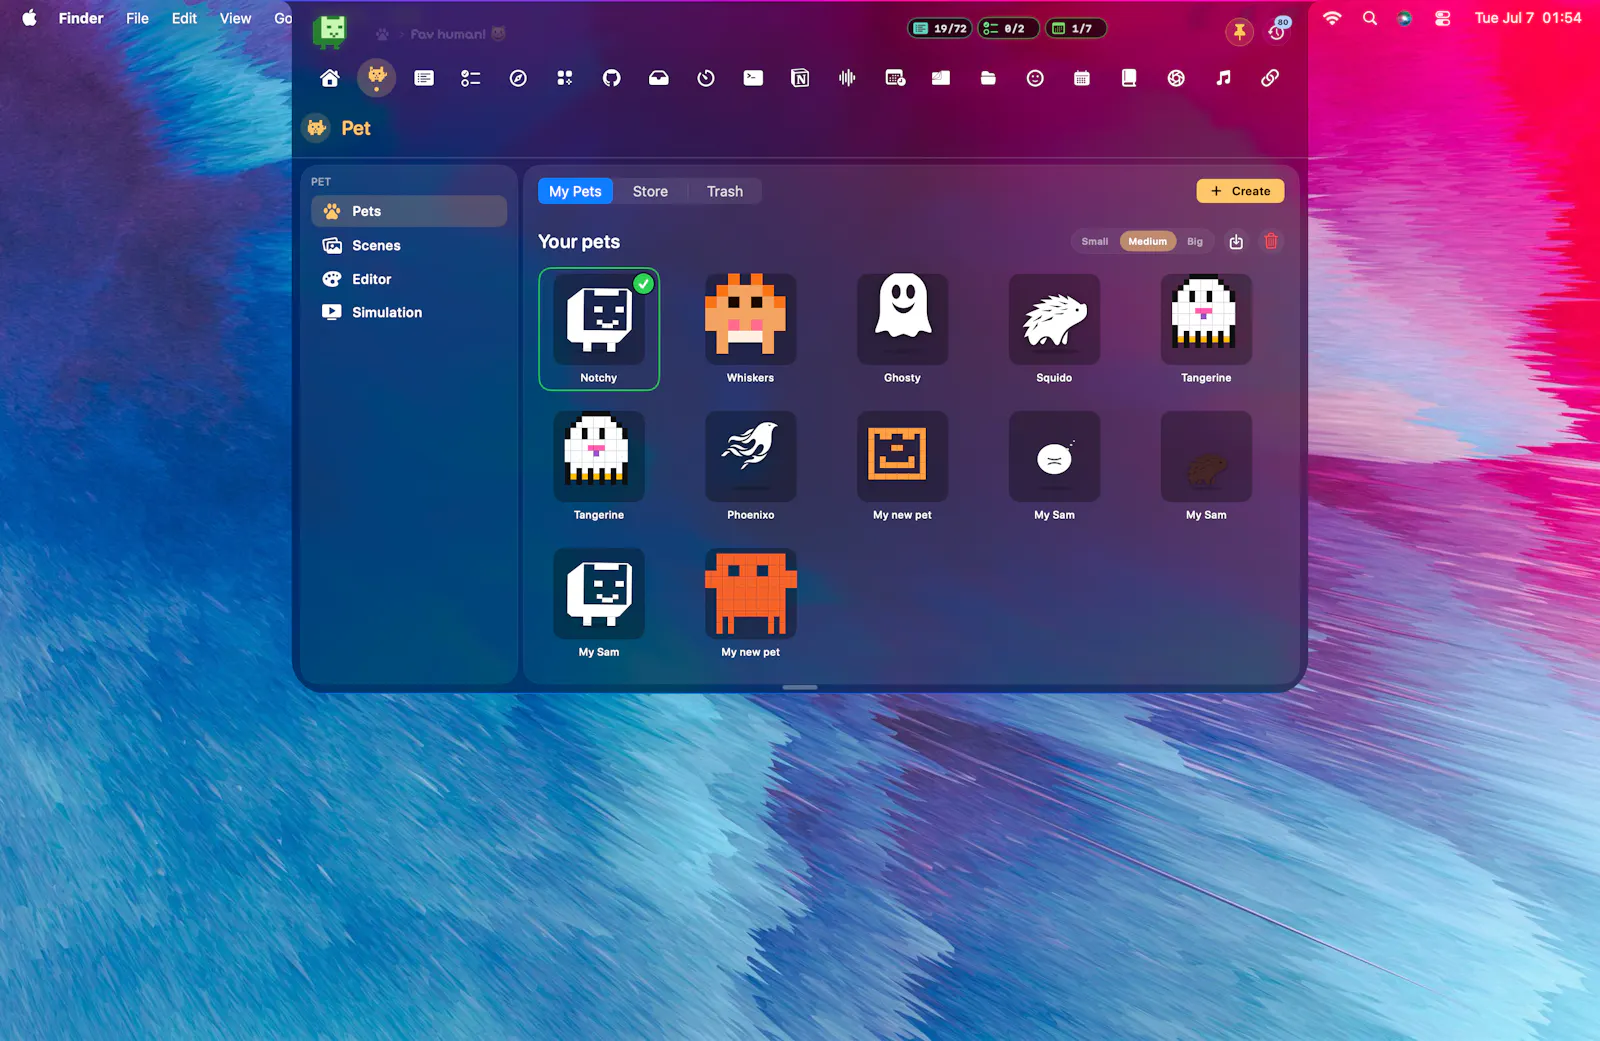The width and height of the screenshot is (1600, 1041).
Task: Select the Whiskers pet
Action: (x=751, y=329)
